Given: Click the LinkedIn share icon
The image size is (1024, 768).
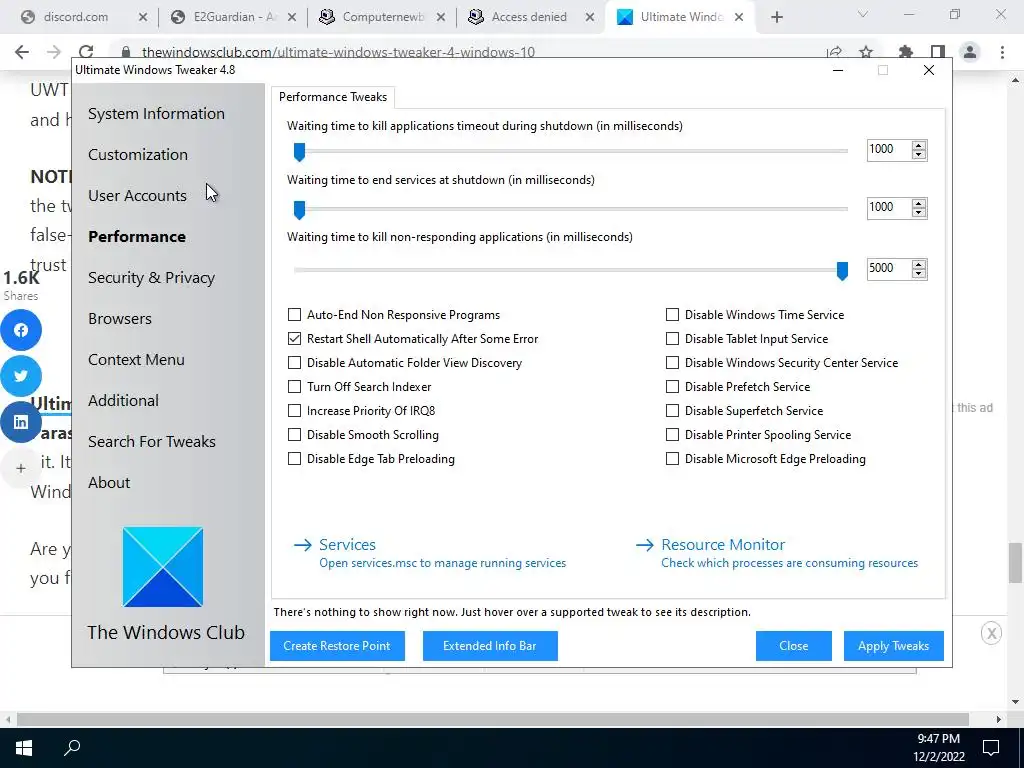Looking at the screenshot, I should click(x=21, y=422).
